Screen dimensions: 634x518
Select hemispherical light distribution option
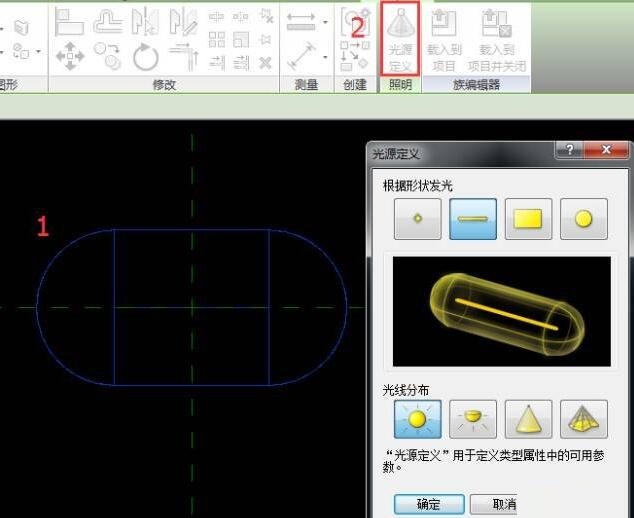tap(473, 419)
